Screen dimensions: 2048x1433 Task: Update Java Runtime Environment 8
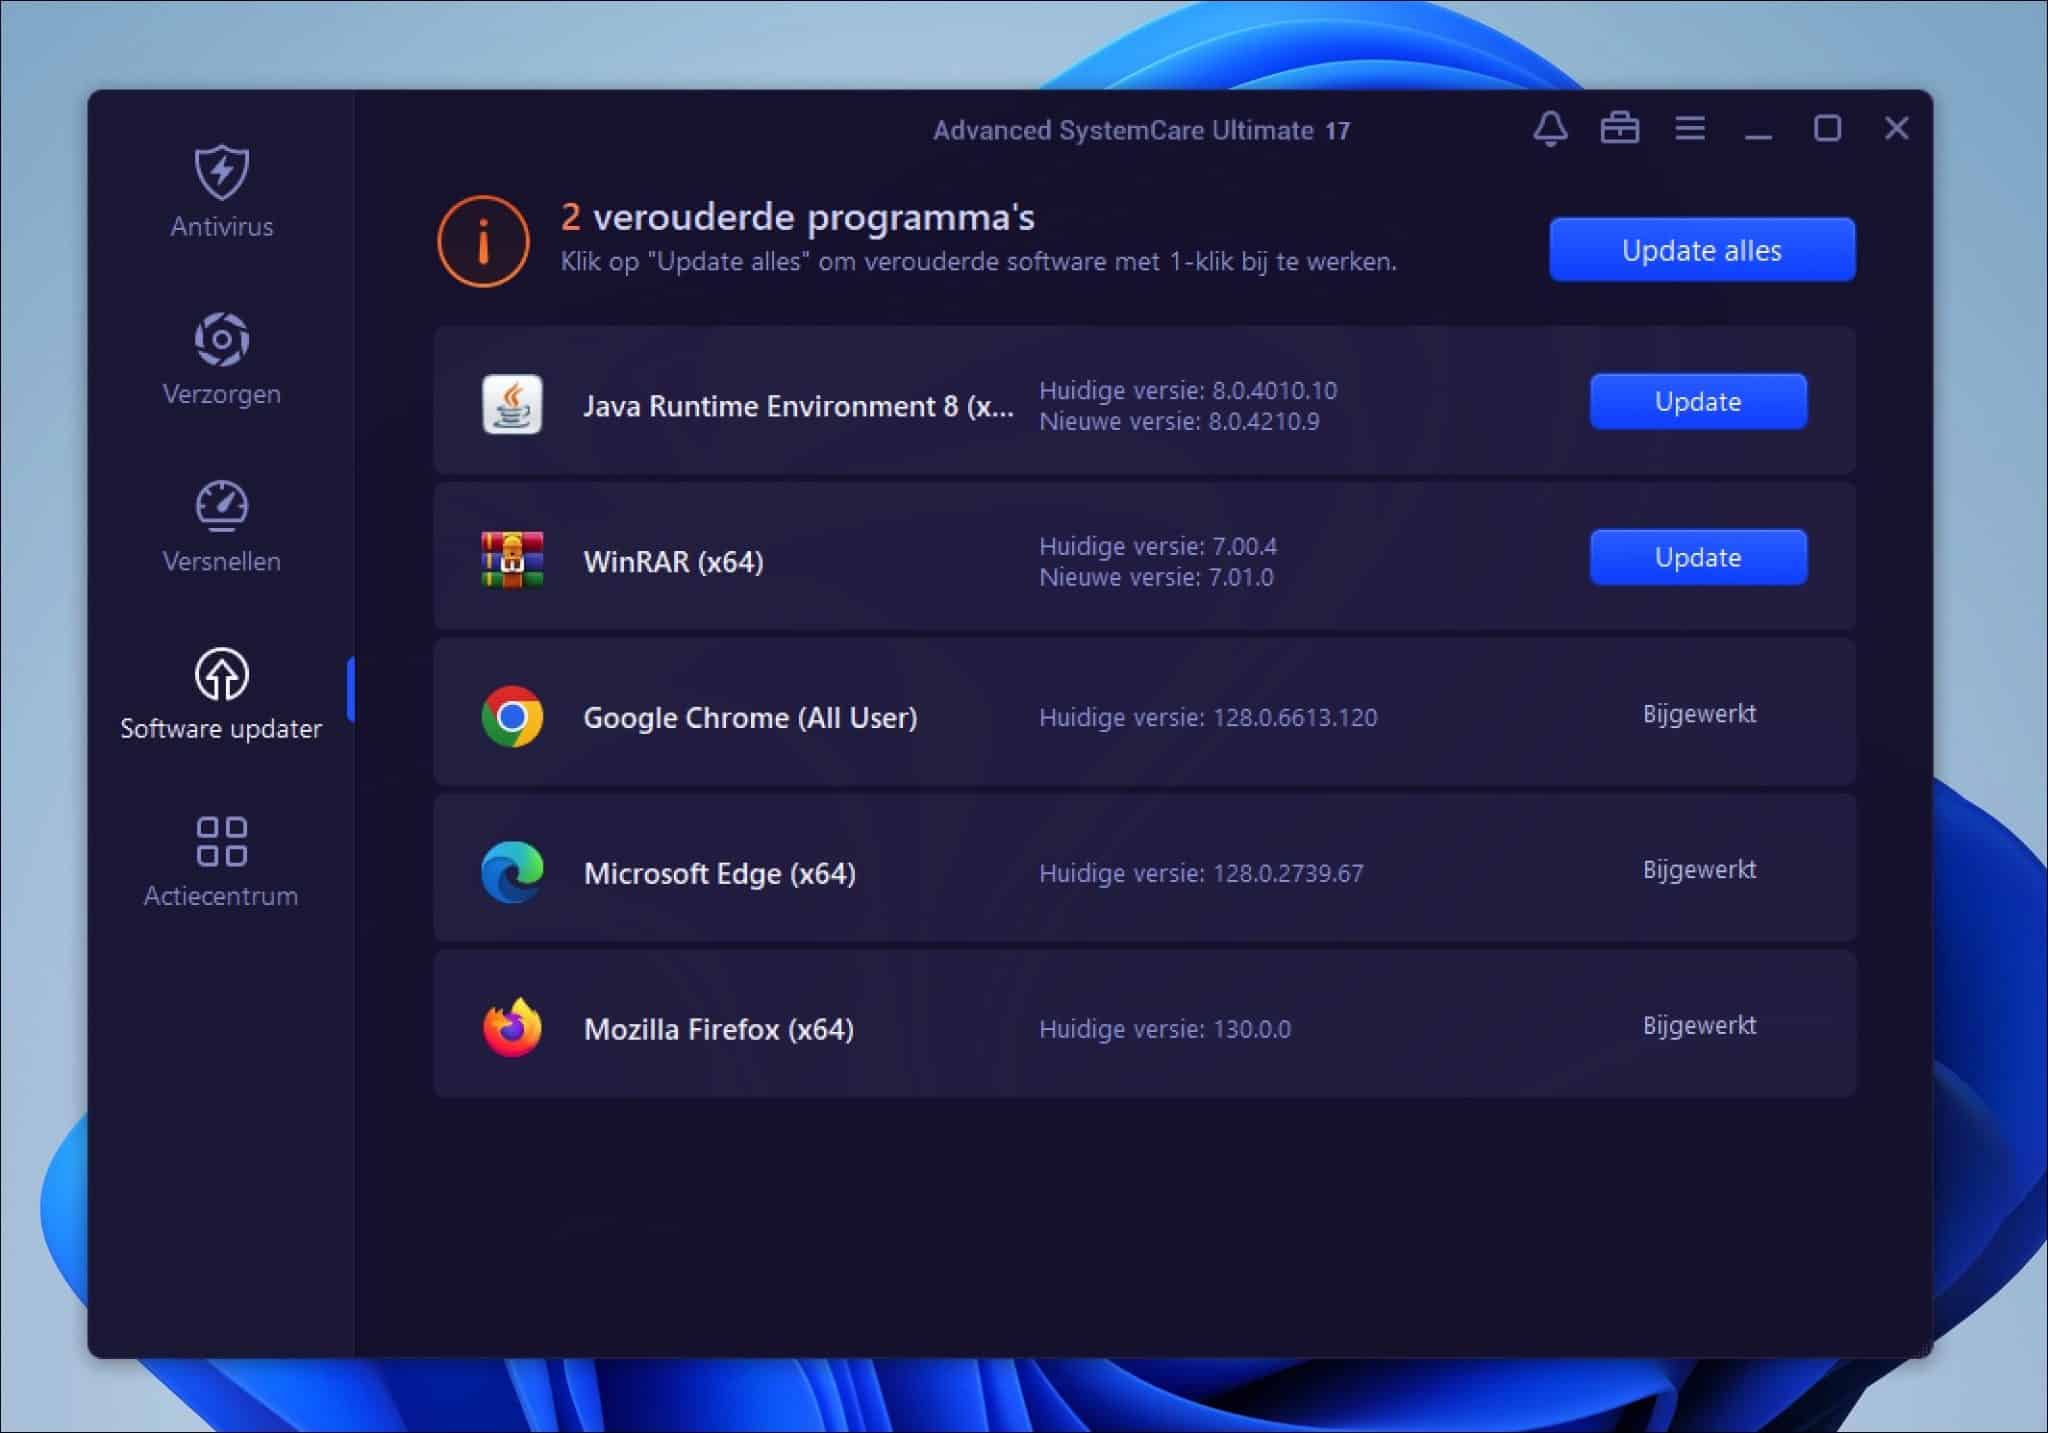click(1697, 401)
